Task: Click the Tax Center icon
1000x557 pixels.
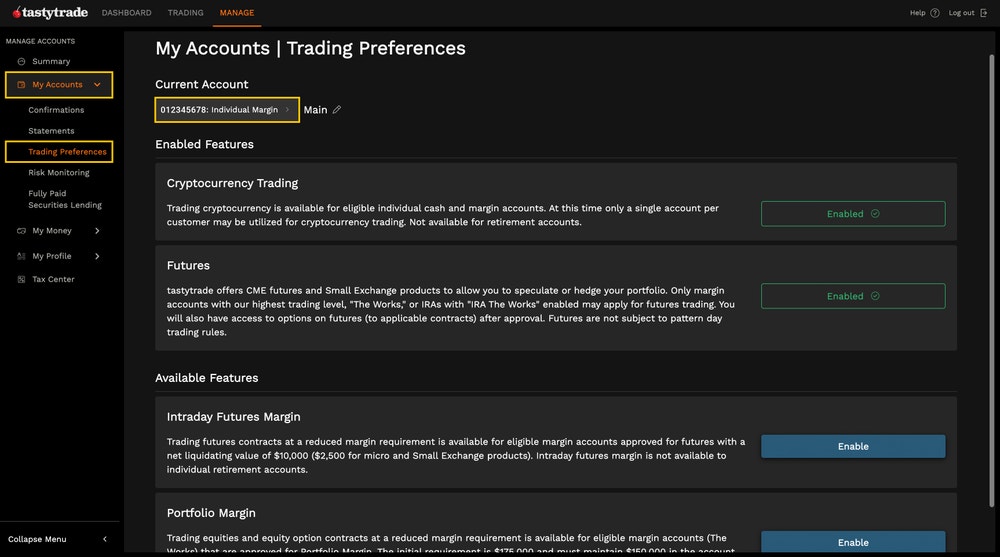Action: [x=21, y=279]
